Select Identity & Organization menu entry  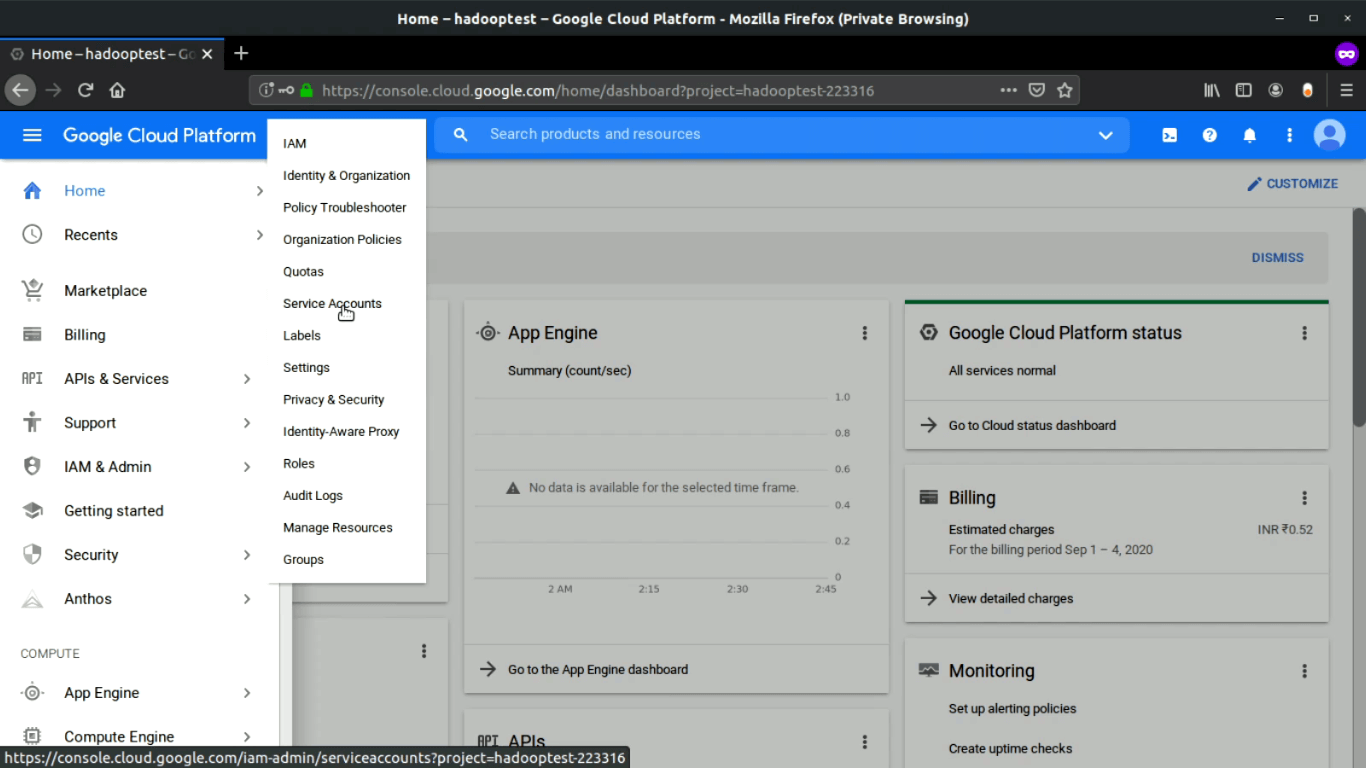(x=346, y=175)
